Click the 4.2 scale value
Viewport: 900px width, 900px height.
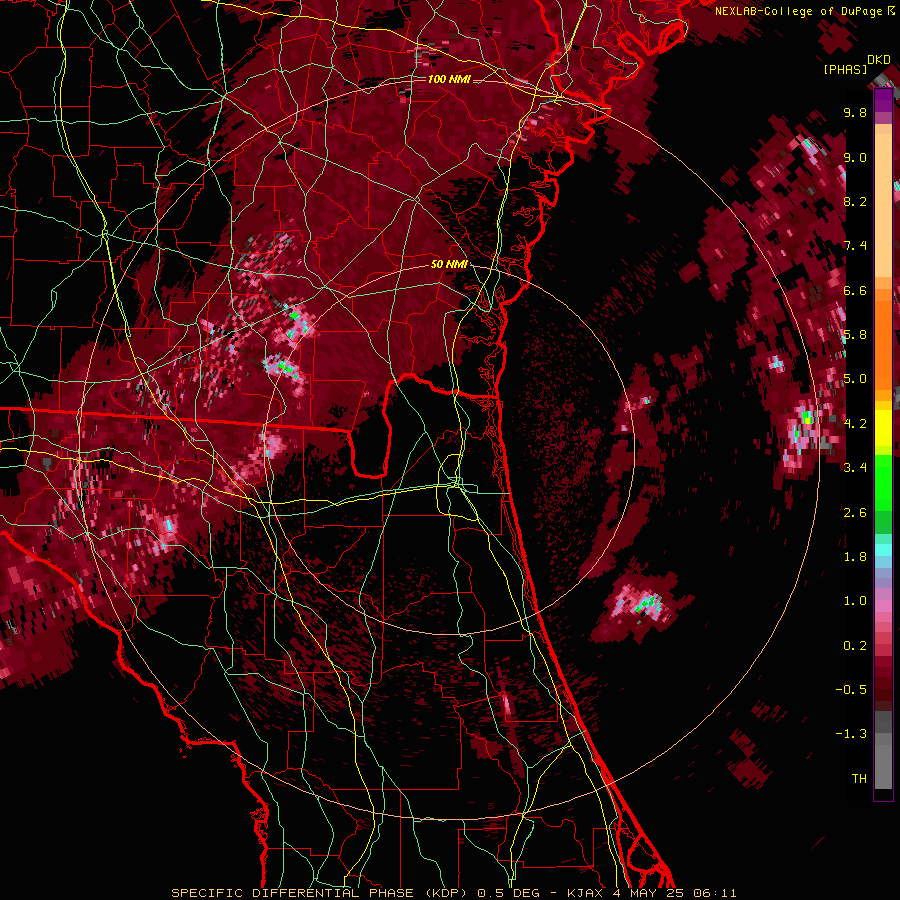coord(855,424)
